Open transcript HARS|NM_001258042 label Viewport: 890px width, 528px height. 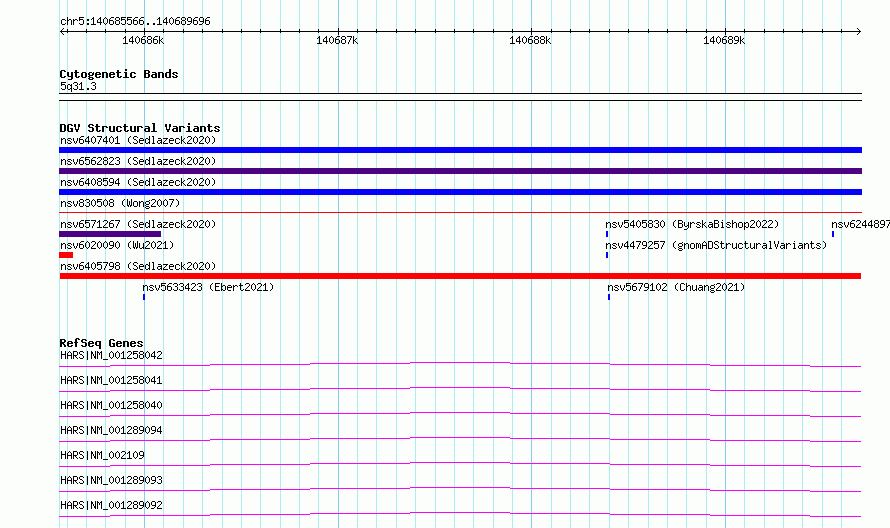111,355
